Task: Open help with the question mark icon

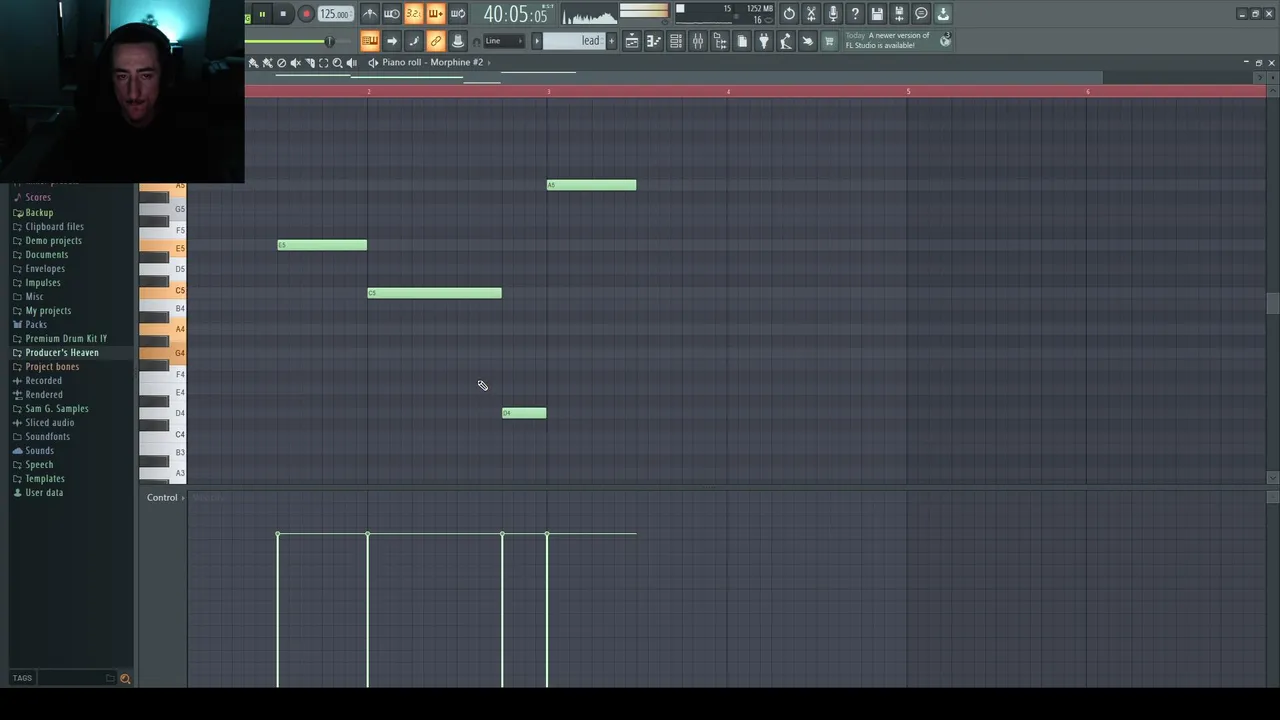Action: [855, 14]
